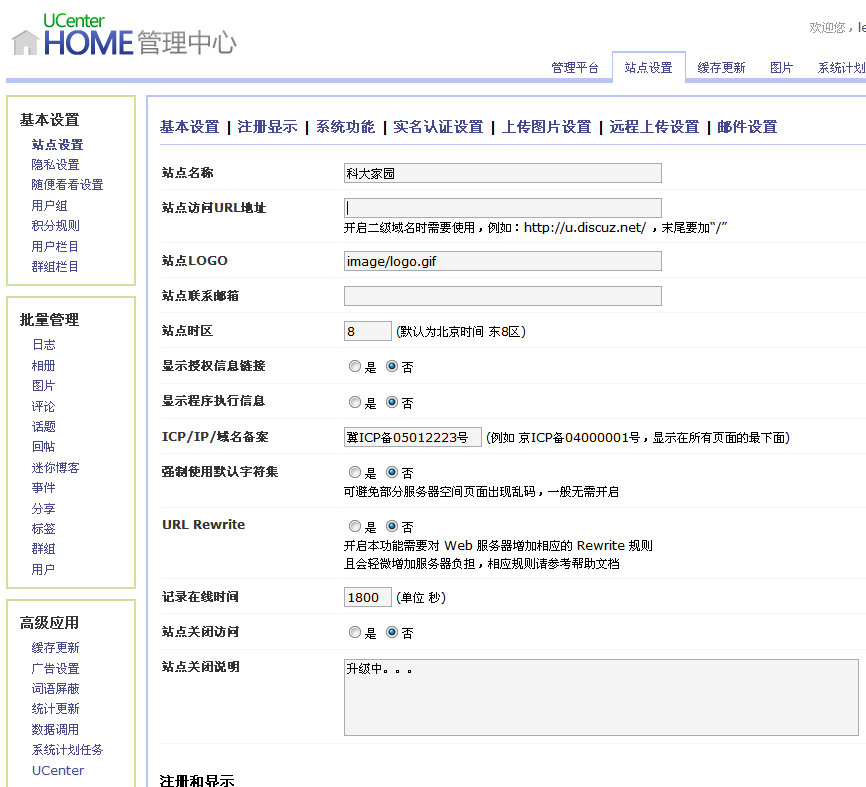866x787 pixels.
Task: Open 话题 under 批量管理
Action: [x=44, y=426]
